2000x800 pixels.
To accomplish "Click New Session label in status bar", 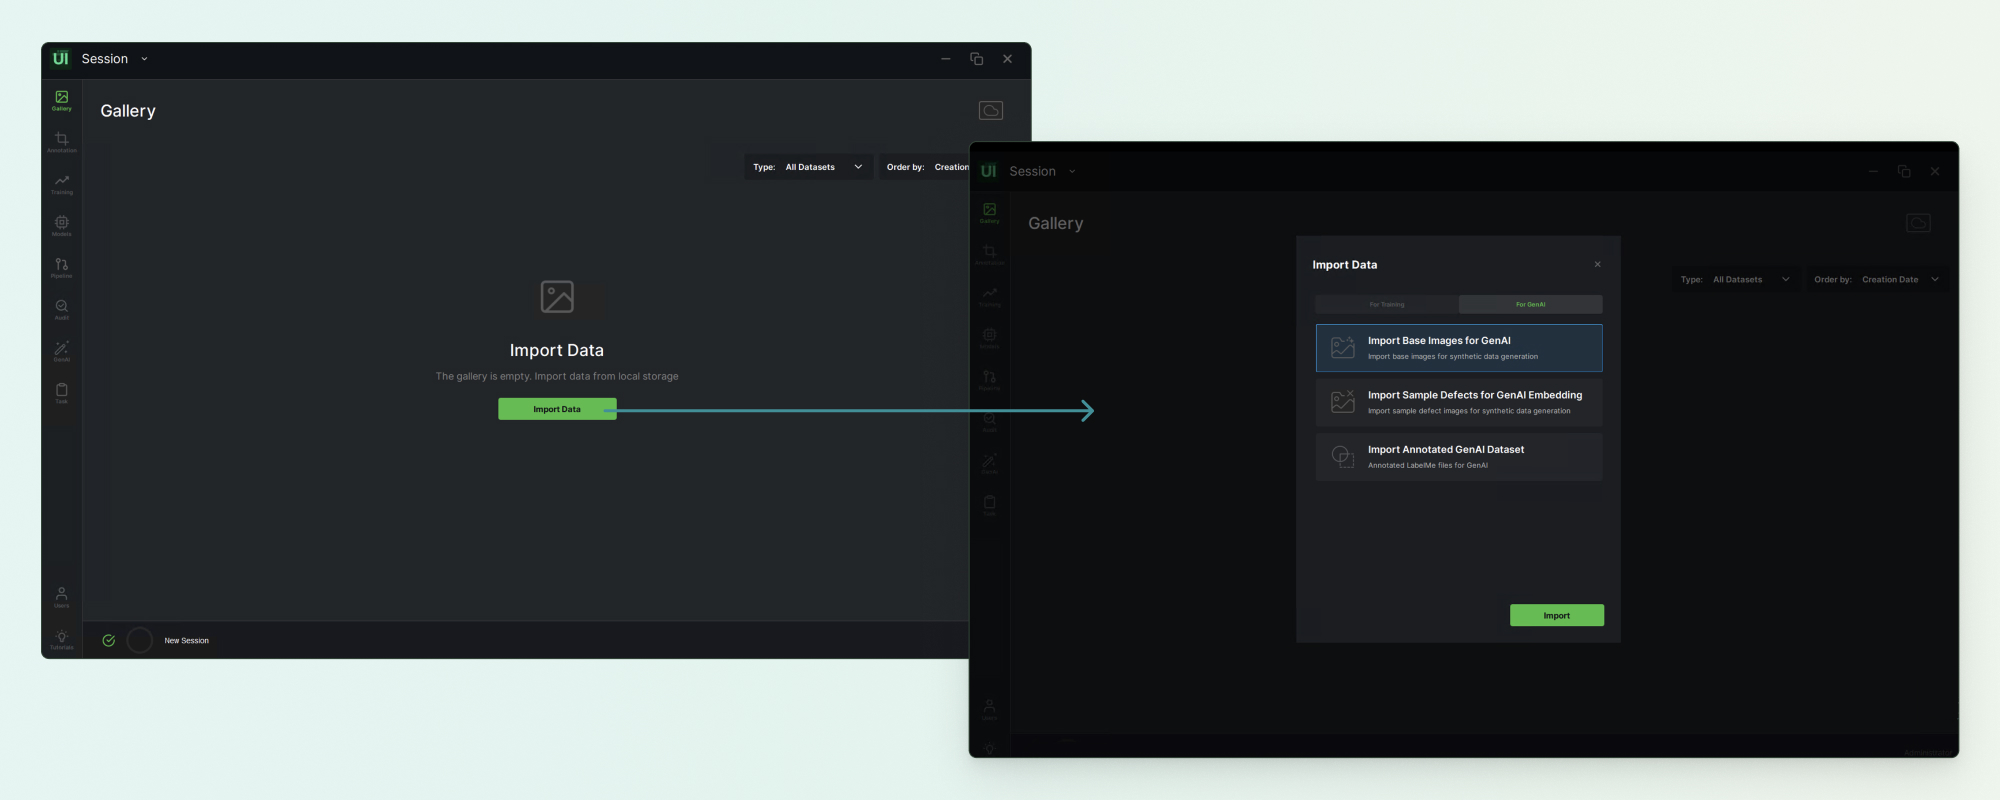I will [x=187, y=641].
